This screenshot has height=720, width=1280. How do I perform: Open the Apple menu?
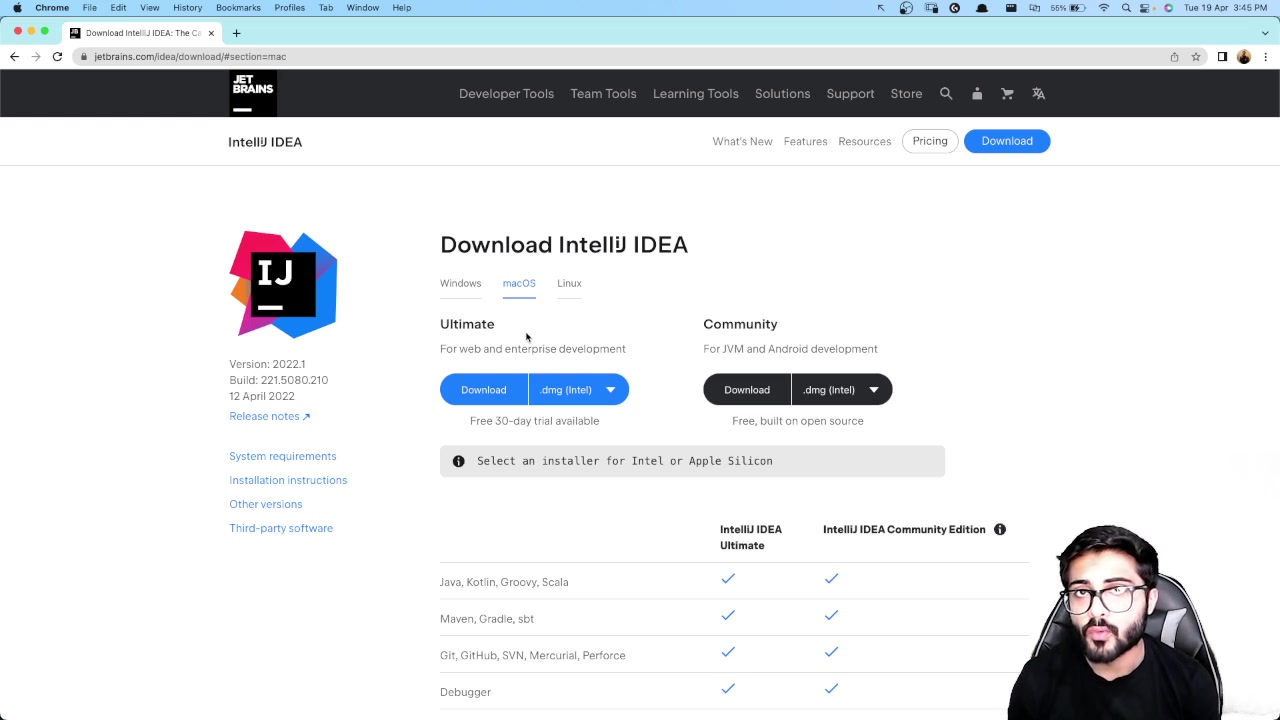(17, 8)
